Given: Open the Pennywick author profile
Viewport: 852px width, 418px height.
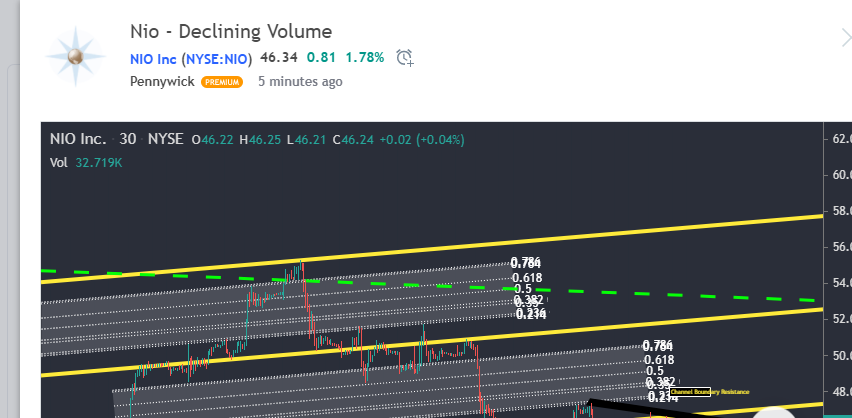Looking at the screenshot, I should 162,82.
